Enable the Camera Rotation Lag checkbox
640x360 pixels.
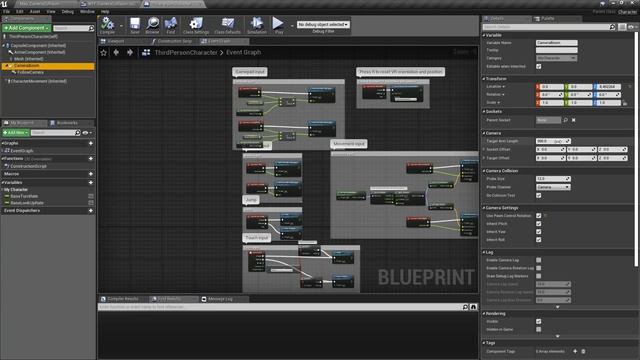(539, 268)
